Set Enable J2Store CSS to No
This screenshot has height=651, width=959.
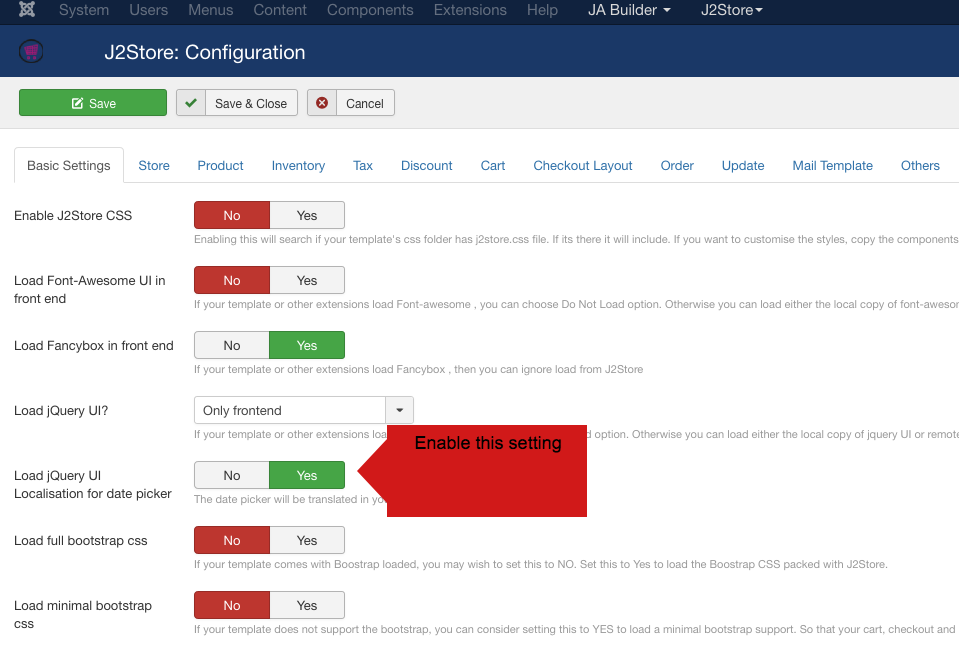click(232, 215)
